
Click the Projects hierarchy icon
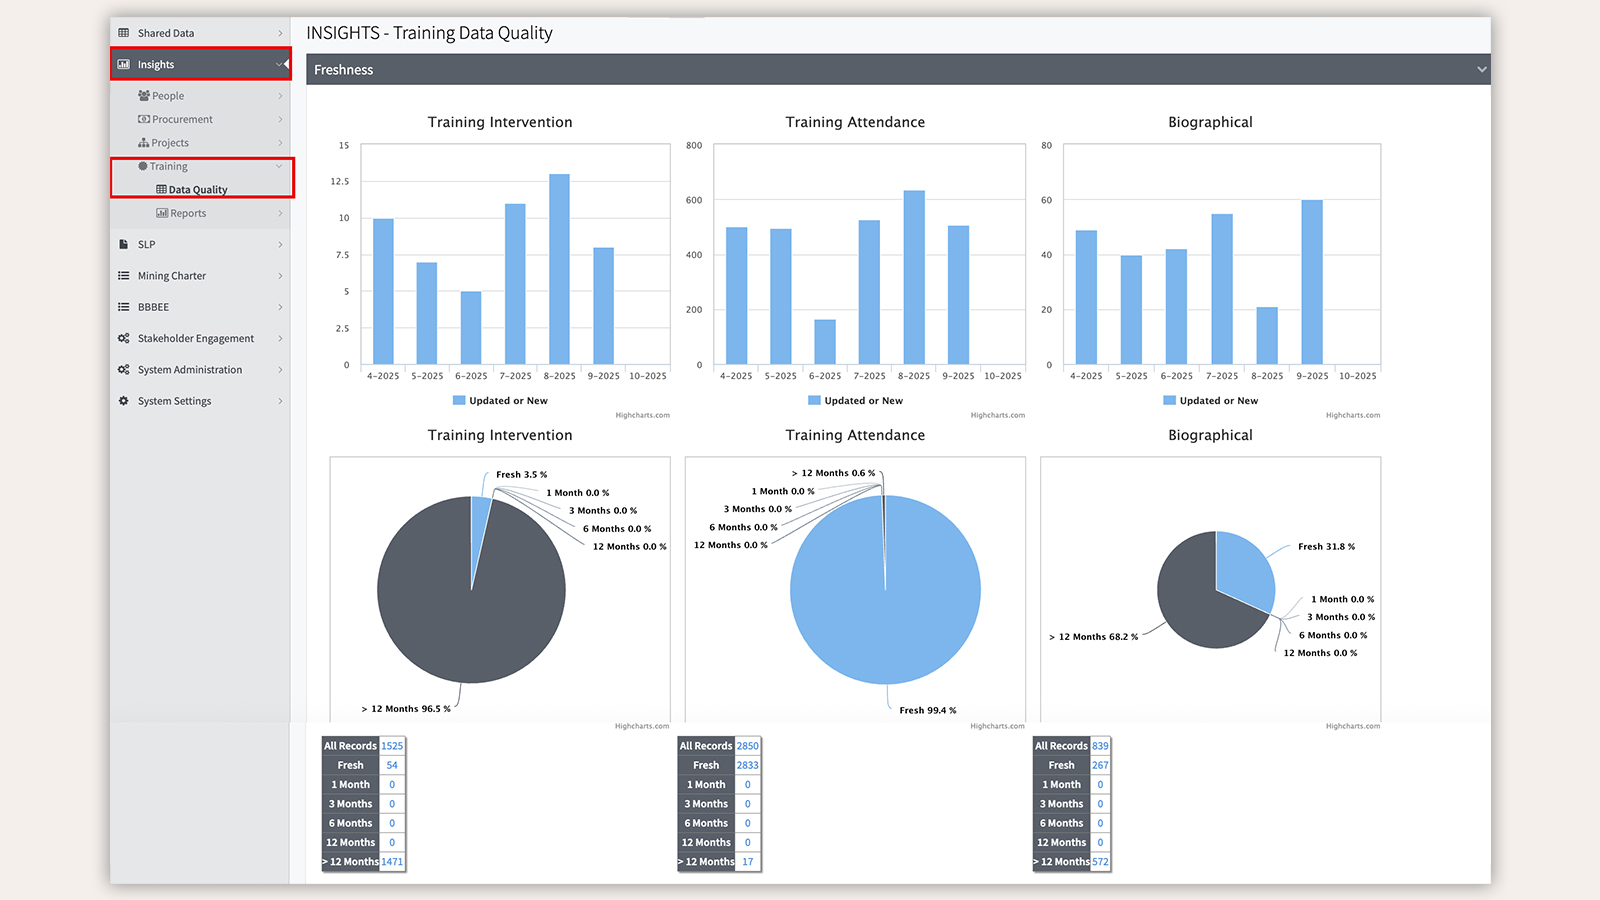(144, 143)
